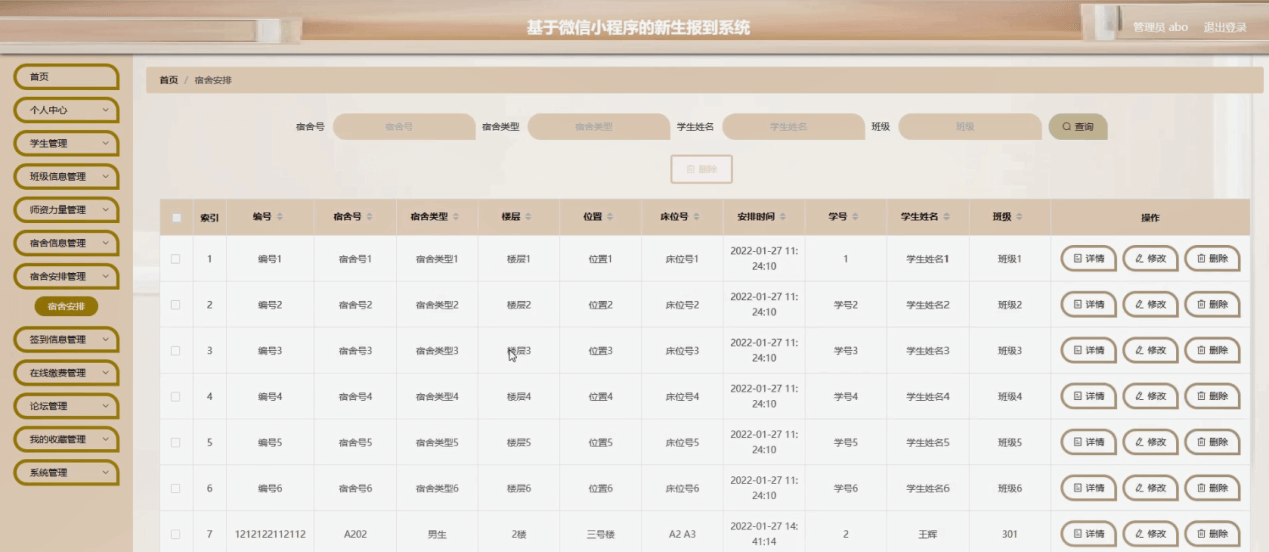Click 删除 for row 编号3
Image resolution: width=1269 pixels, height=552 pixels.
tap(1212, 350)
